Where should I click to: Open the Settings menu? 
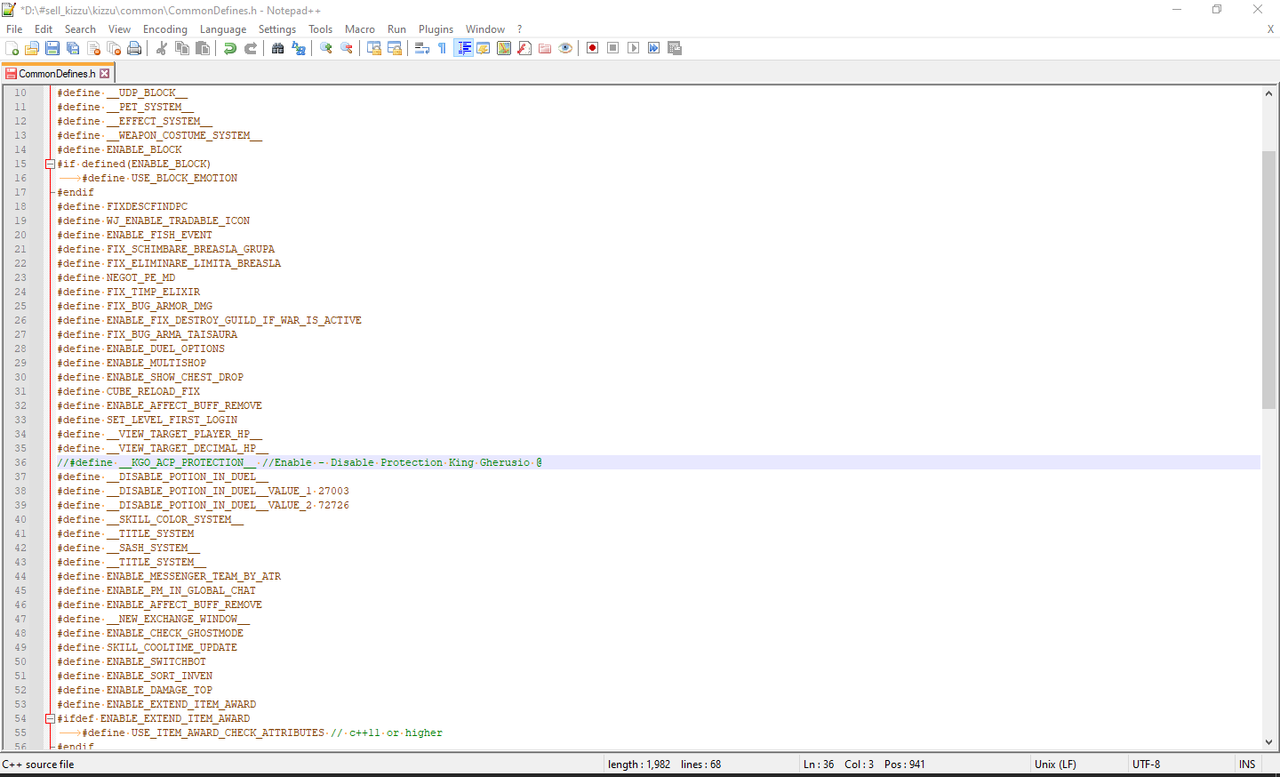point(277,29)
